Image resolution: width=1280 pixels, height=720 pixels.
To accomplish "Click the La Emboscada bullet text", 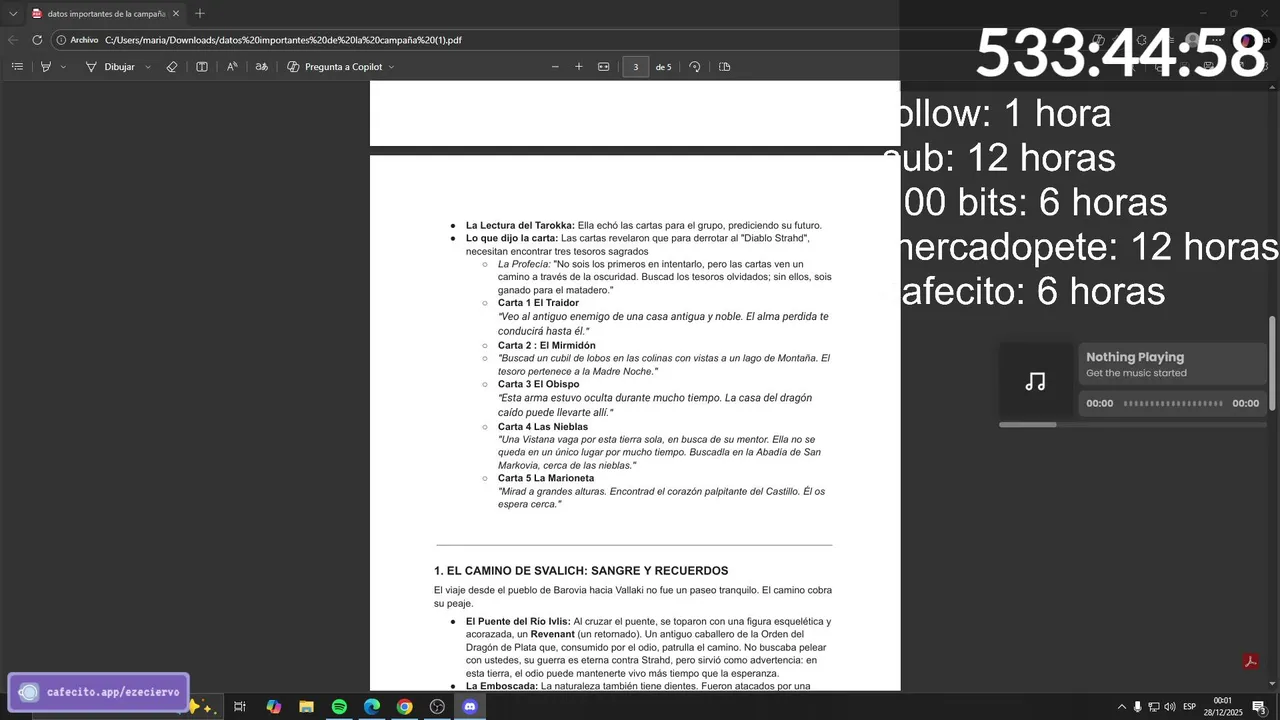I will 638,686.
